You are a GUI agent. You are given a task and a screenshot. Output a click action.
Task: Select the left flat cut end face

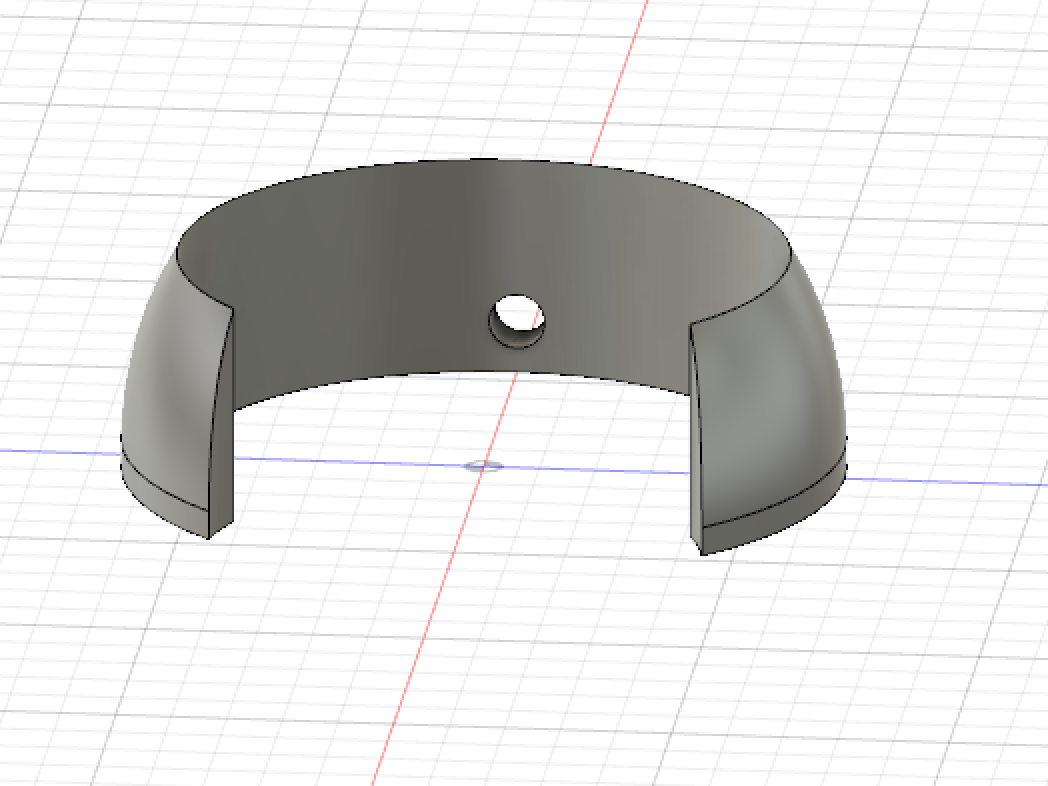(x=222, y=428)
